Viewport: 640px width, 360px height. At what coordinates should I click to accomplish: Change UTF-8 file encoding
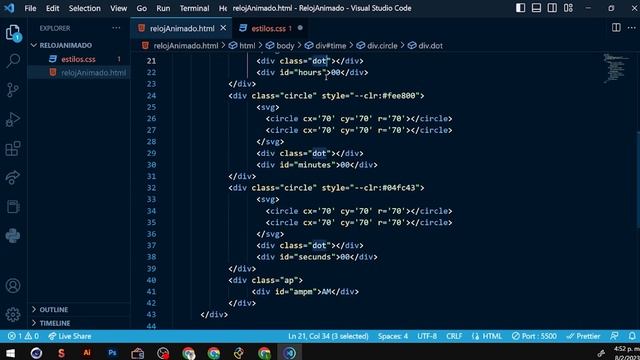point(427,336)
